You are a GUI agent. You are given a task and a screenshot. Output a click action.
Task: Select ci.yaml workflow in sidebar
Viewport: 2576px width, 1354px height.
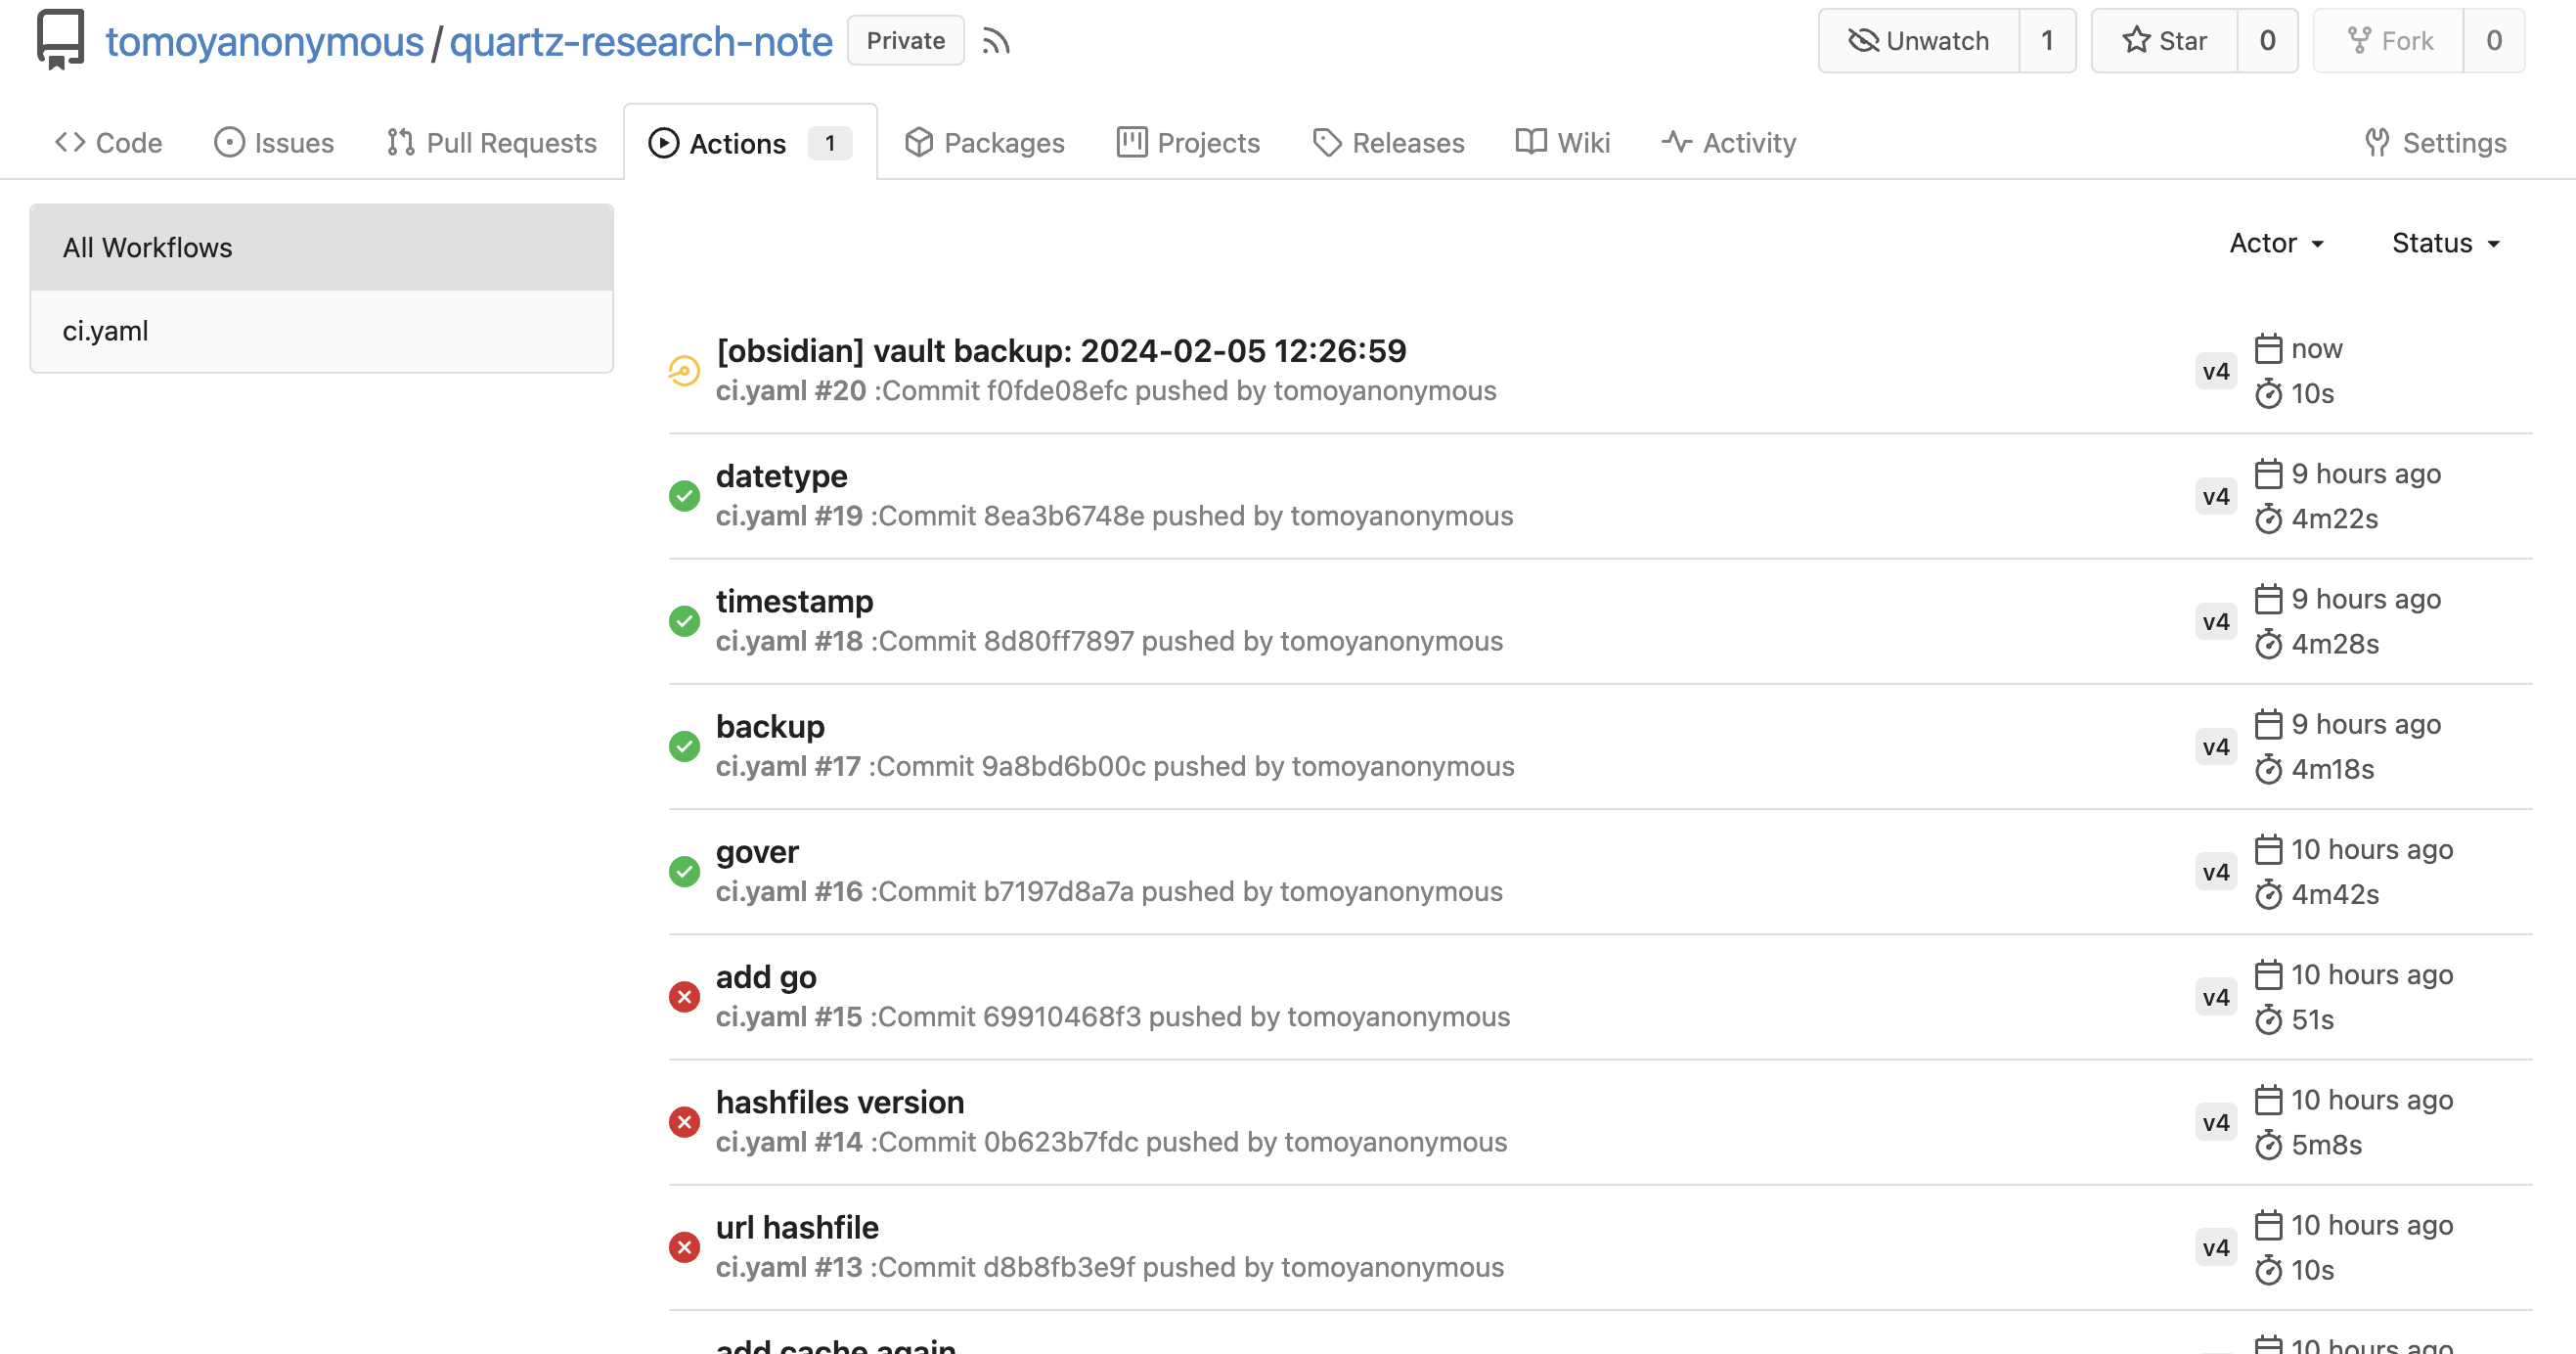[x=106, y=331]
